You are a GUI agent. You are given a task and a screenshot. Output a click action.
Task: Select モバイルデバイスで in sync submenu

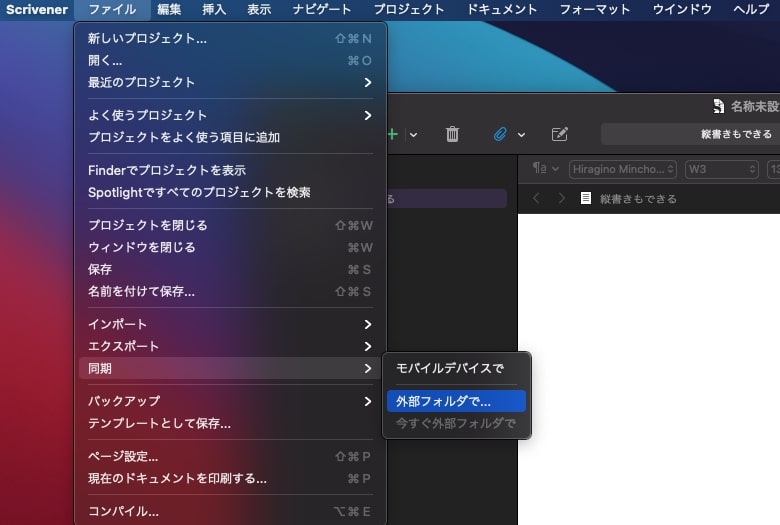tap(456, 368)
